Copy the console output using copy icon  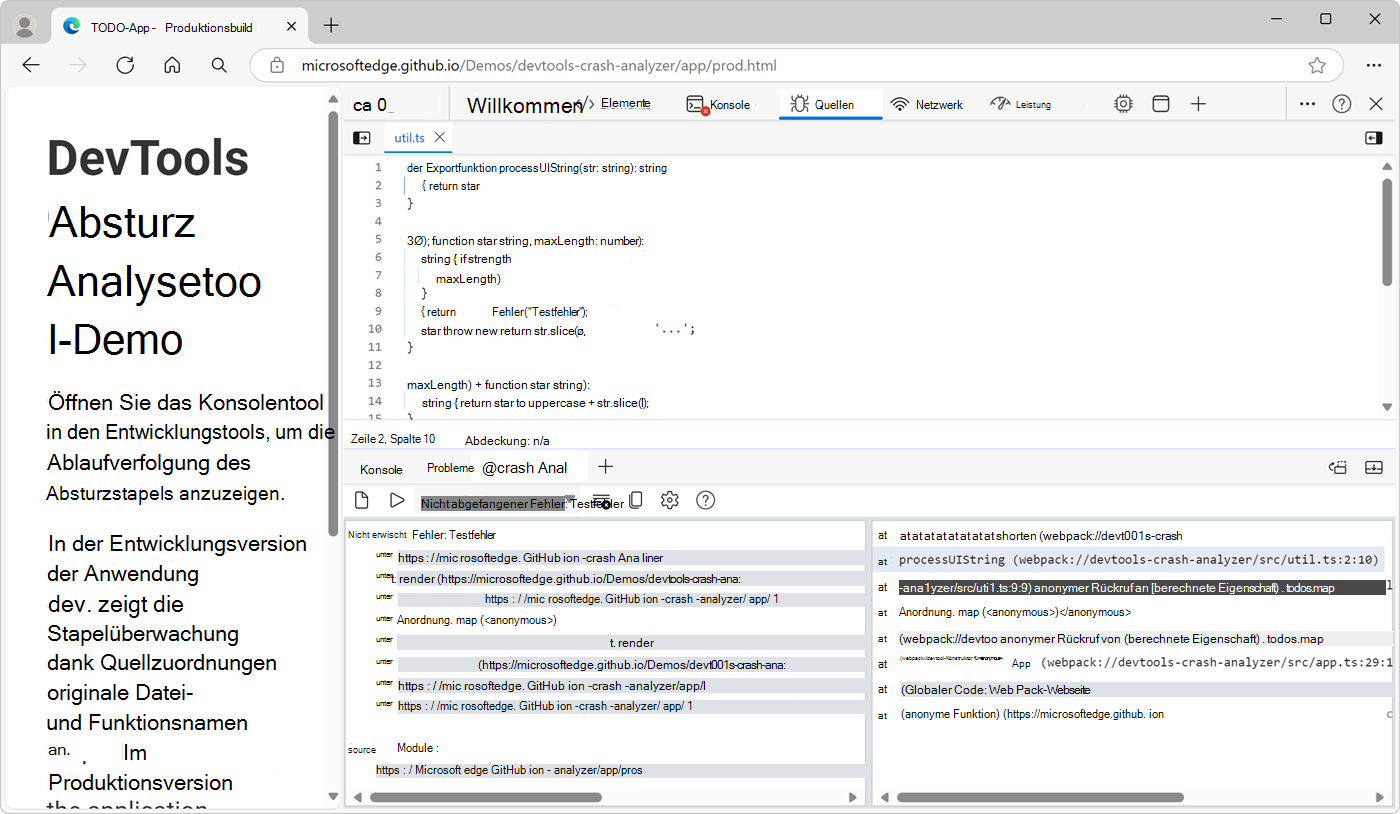coord(636,500)
